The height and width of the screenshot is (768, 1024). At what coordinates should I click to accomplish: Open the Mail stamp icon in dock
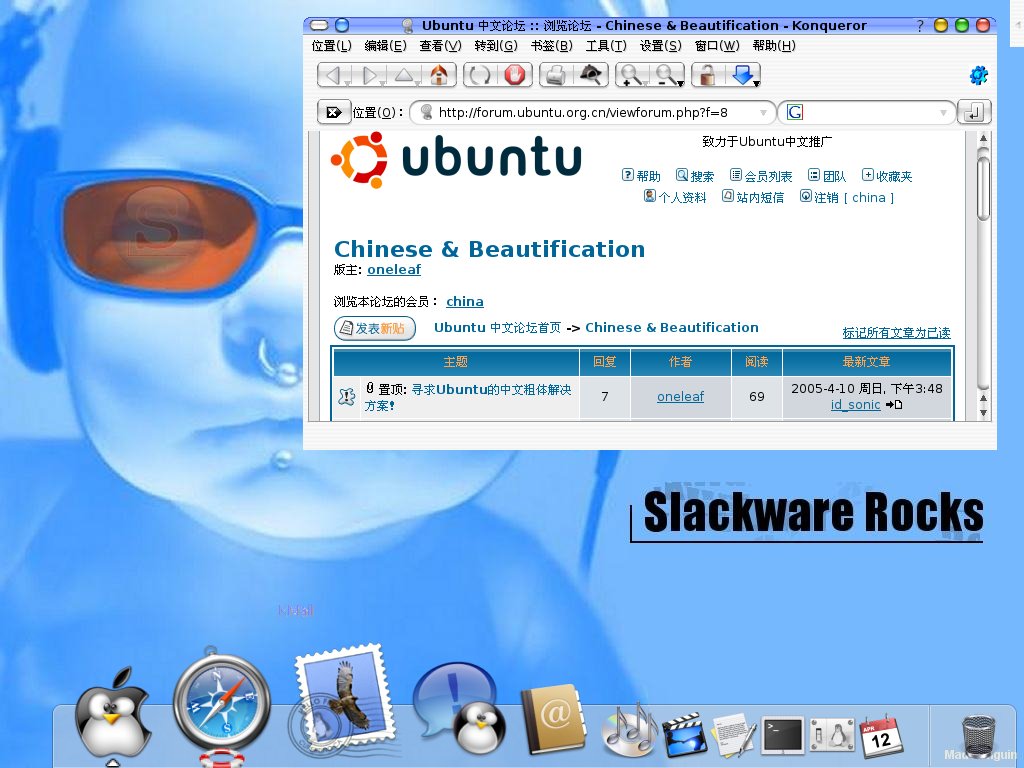[x=343, y=699]
